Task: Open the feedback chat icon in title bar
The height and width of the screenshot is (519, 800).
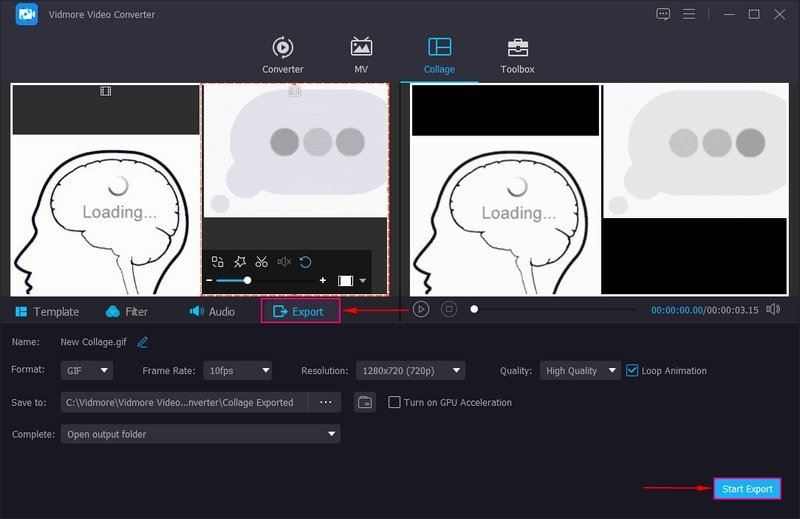Action: tap(663, 14)
